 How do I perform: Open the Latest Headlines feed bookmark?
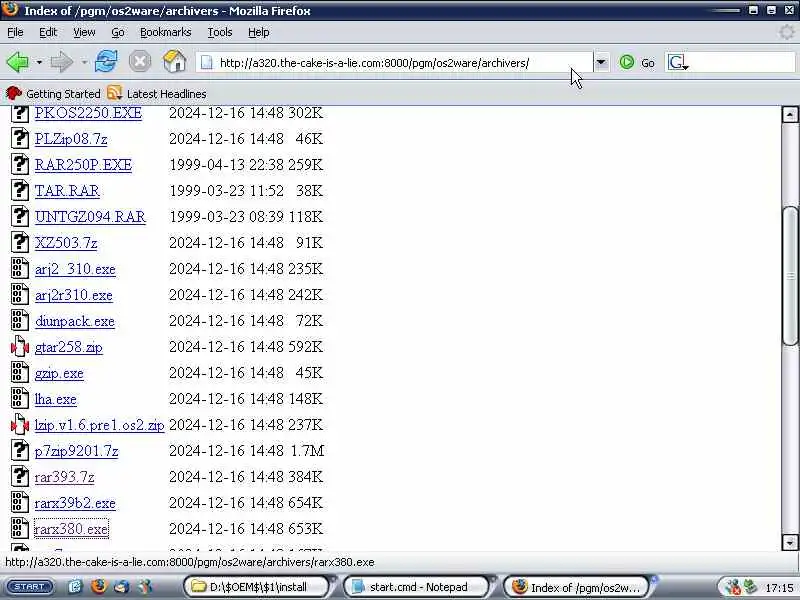pyautogui.click(x=157, y=94)
